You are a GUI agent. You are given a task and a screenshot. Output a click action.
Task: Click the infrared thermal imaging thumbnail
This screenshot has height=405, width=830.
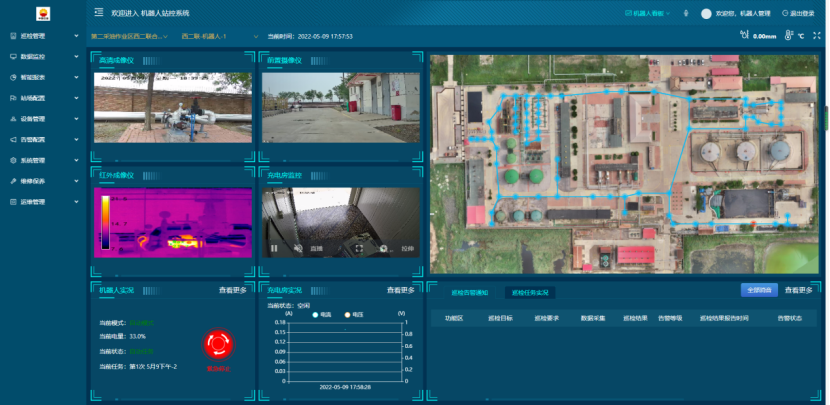pyautogui.click(x=171, y=220)
